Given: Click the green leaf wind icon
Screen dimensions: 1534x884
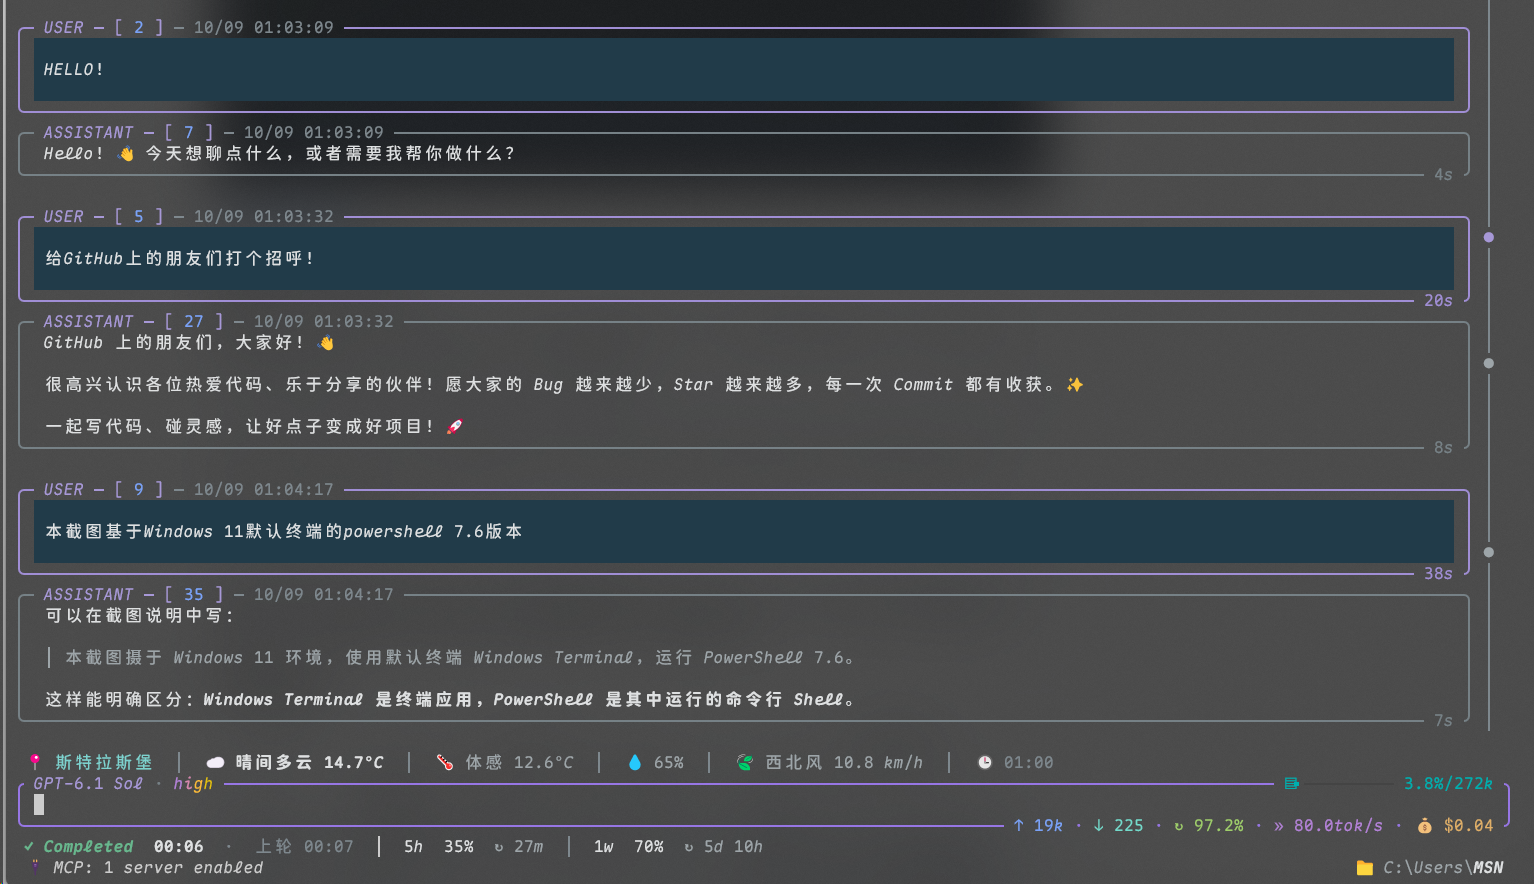Looking at the screenshot, I should point(745,762).
